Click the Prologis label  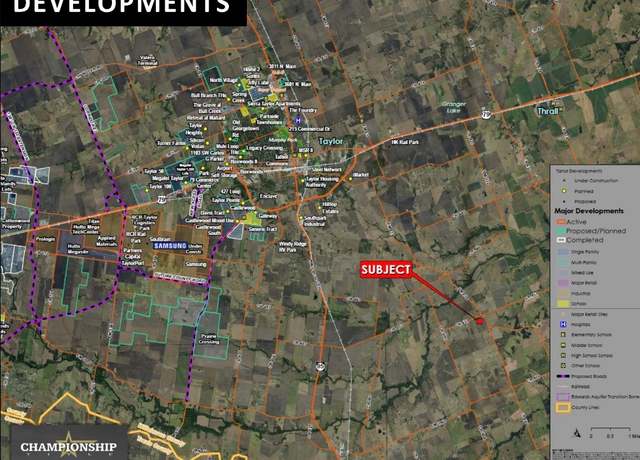[x=45, y=239]
